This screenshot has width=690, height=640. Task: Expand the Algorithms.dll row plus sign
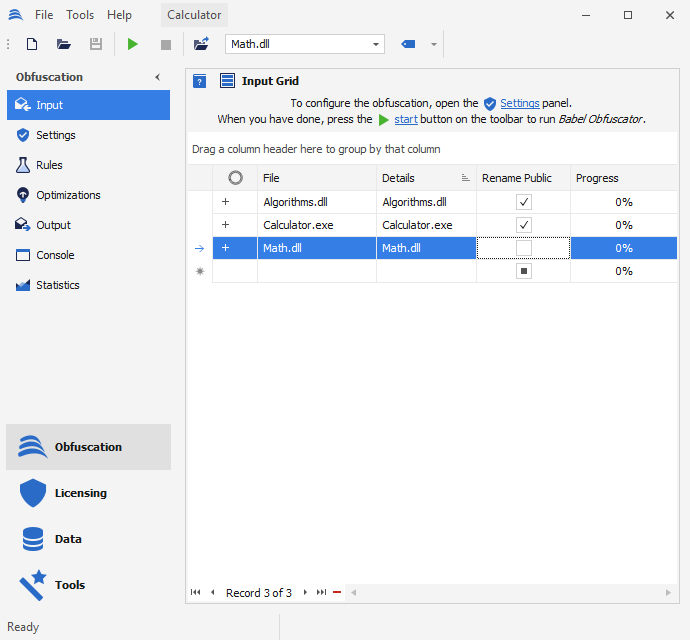point(225,202)
